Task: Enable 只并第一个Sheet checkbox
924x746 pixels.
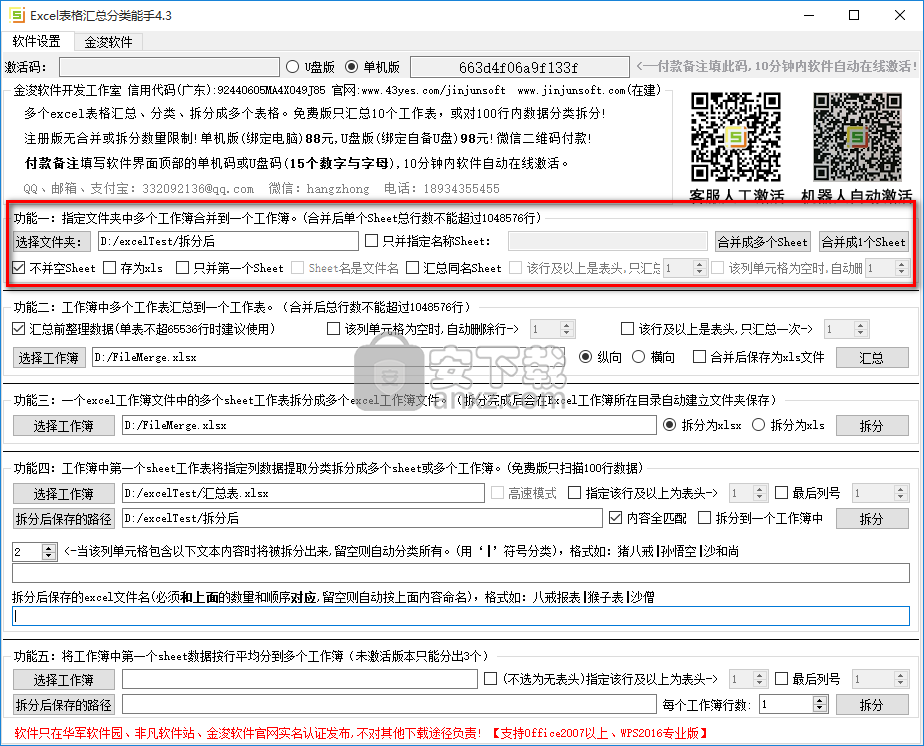Action: pyautogui.click(x=230, y=268)
